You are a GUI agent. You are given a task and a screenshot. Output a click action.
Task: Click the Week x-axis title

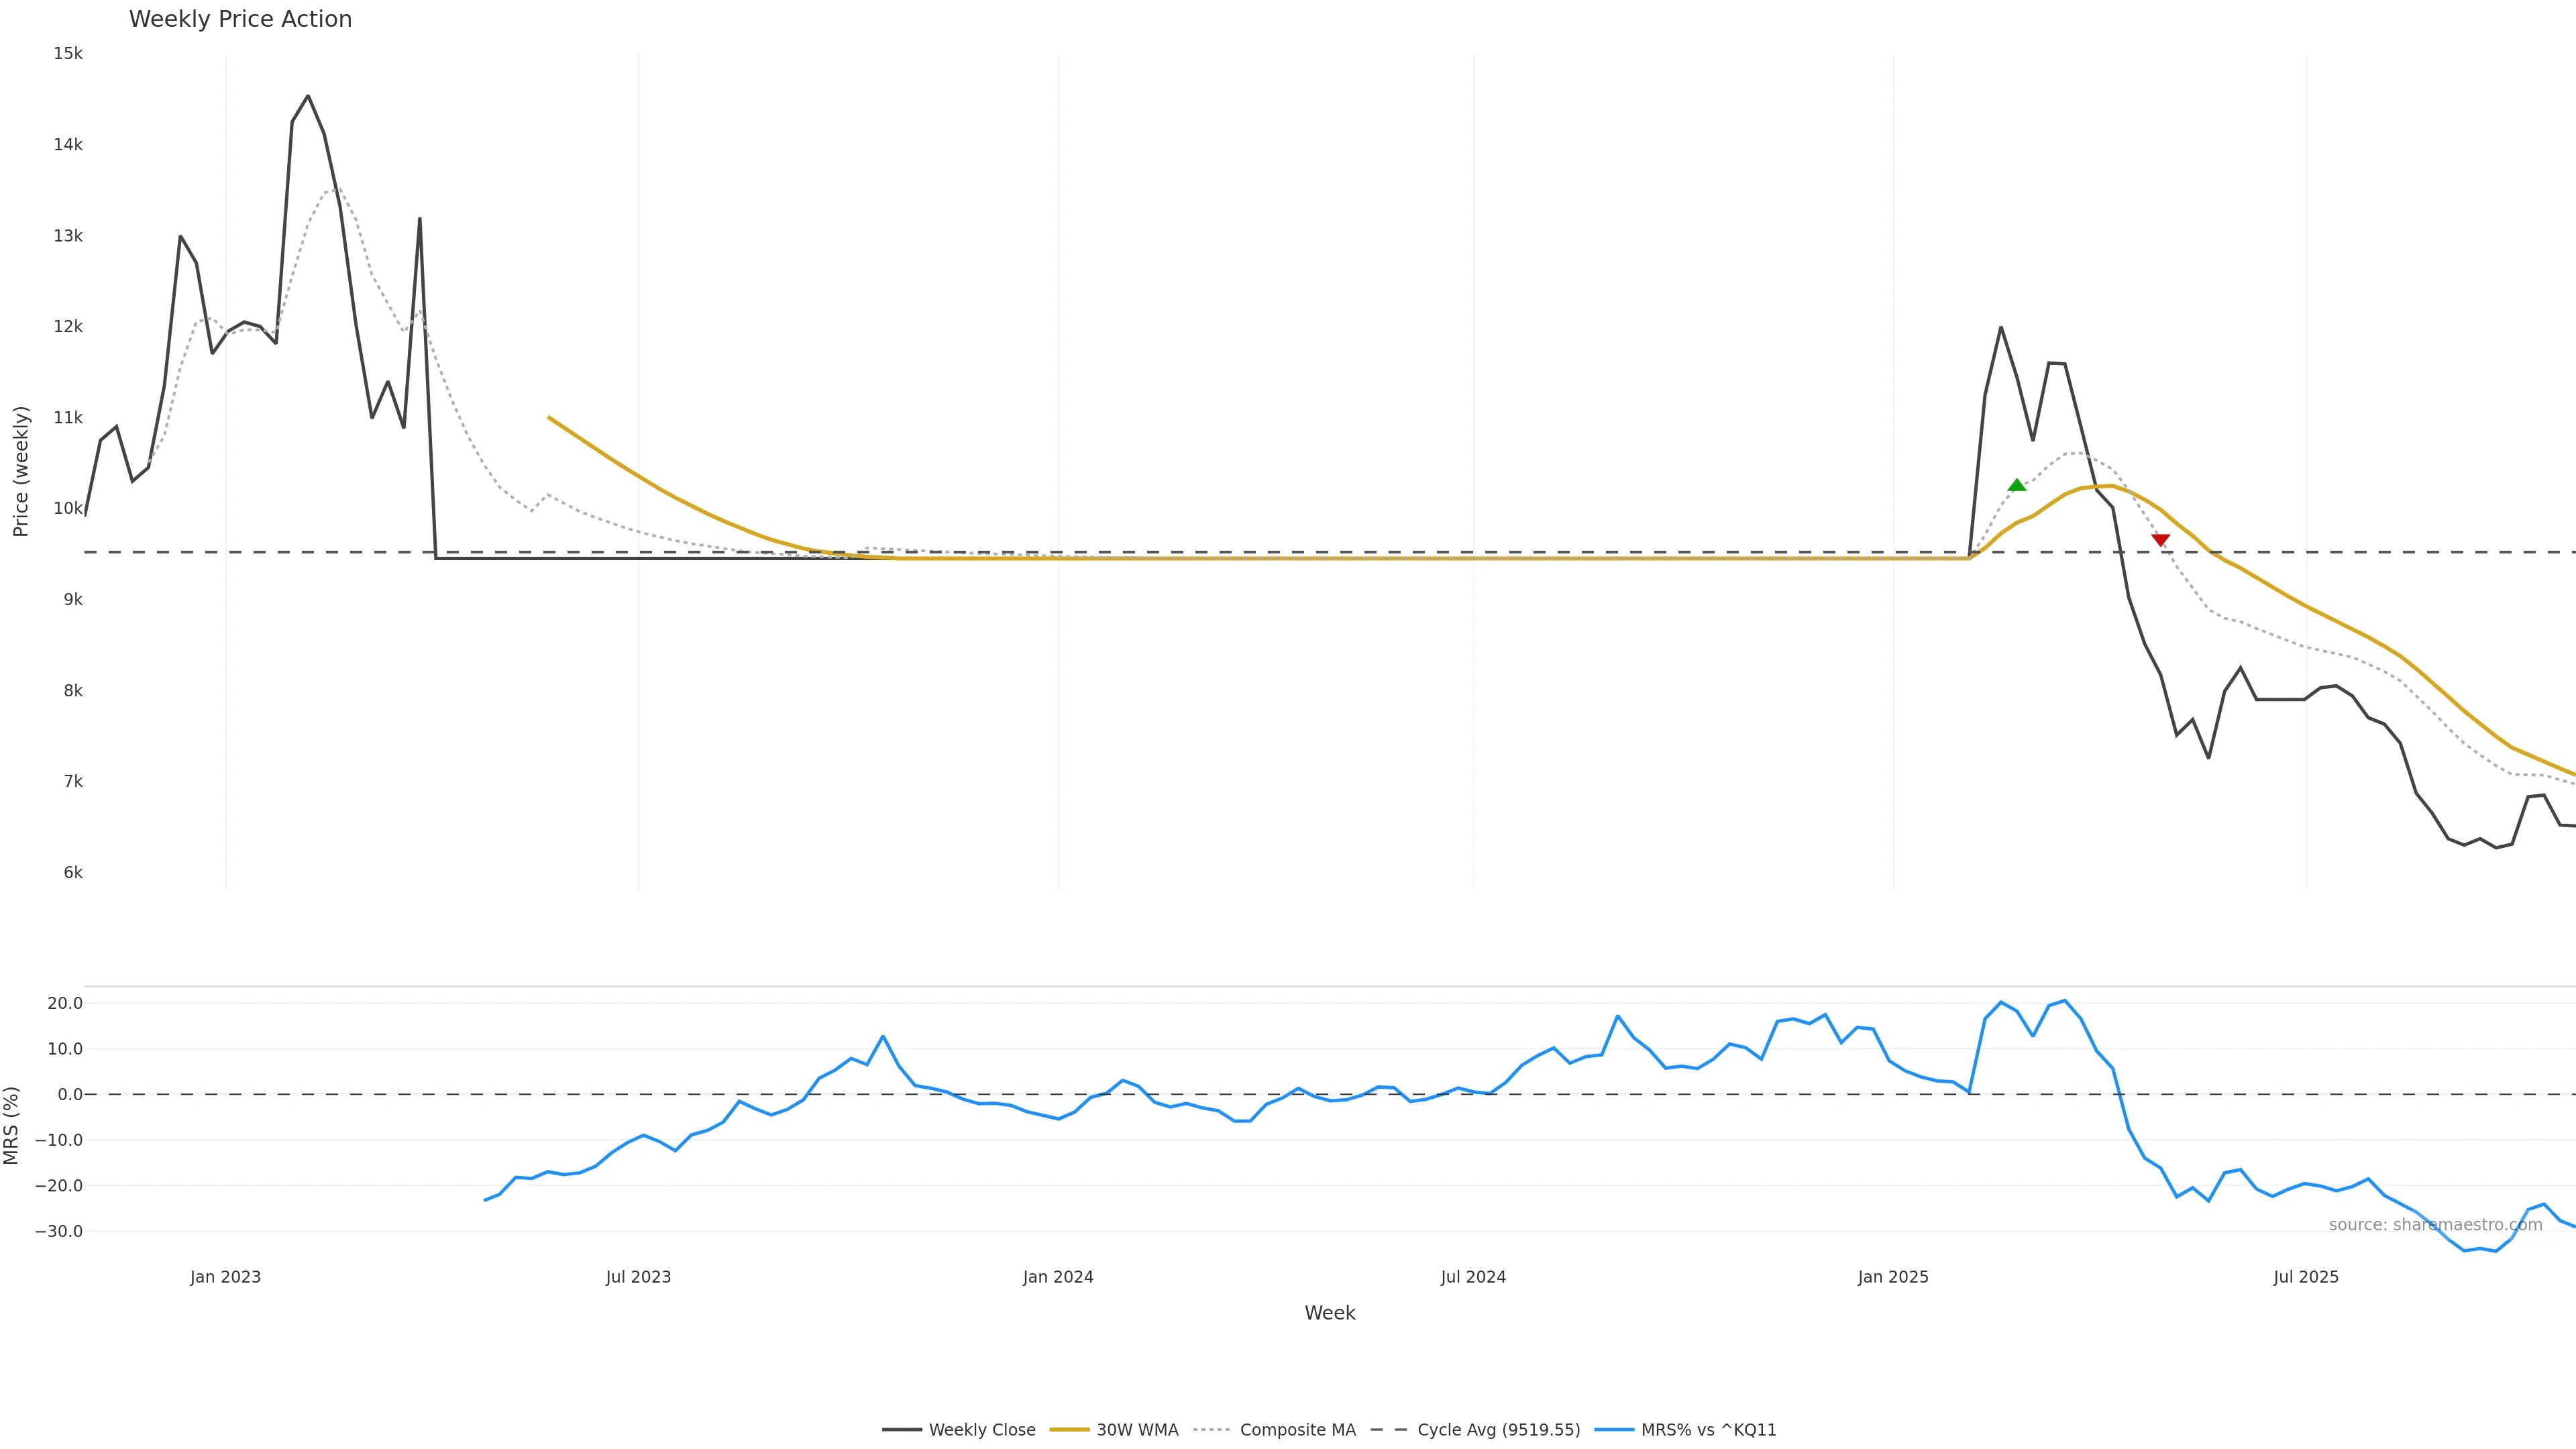[1329, 1313]
